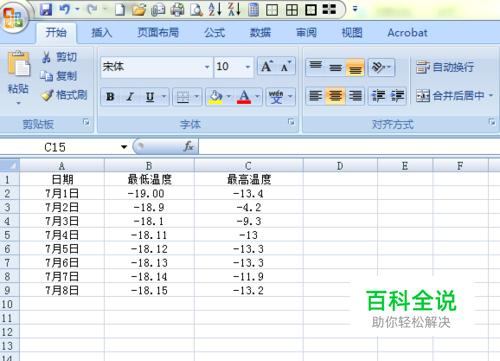Apply yellow fill color bucket

click(x=216, y=97)
